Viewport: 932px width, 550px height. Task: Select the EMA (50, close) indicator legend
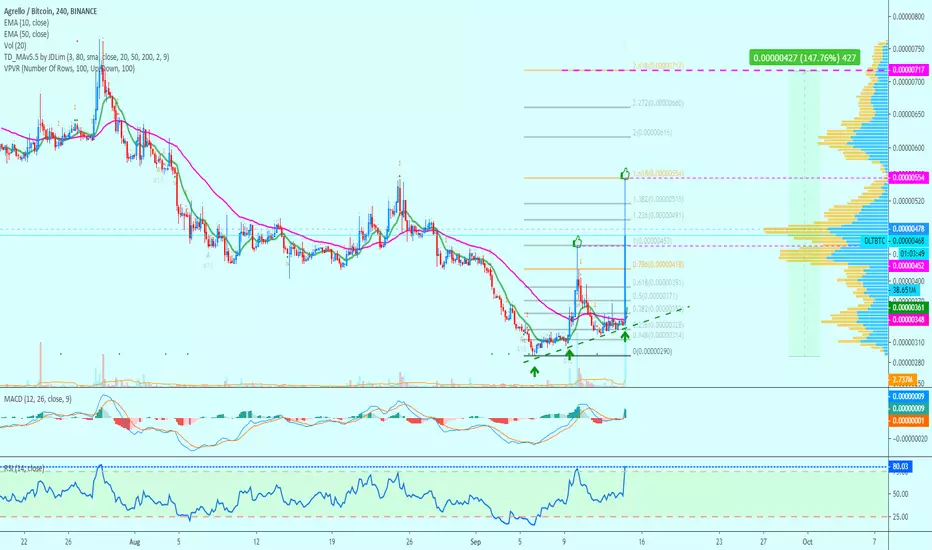click(x=26, y=34)
